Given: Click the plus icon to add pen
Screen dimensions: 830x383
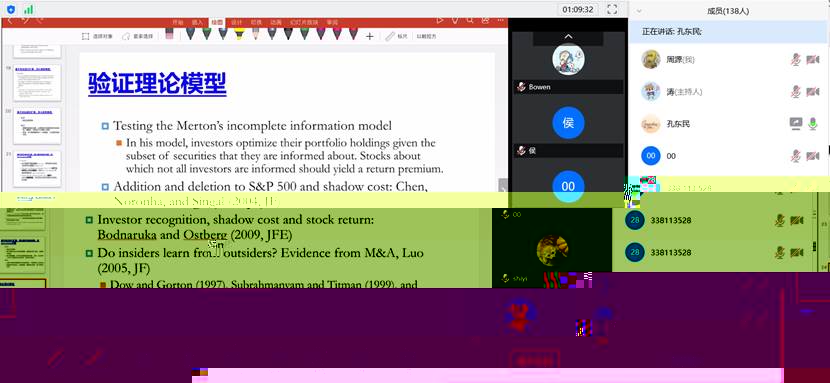Looking at the screenshot, I should pyautogui.click(x=369, y=36).
